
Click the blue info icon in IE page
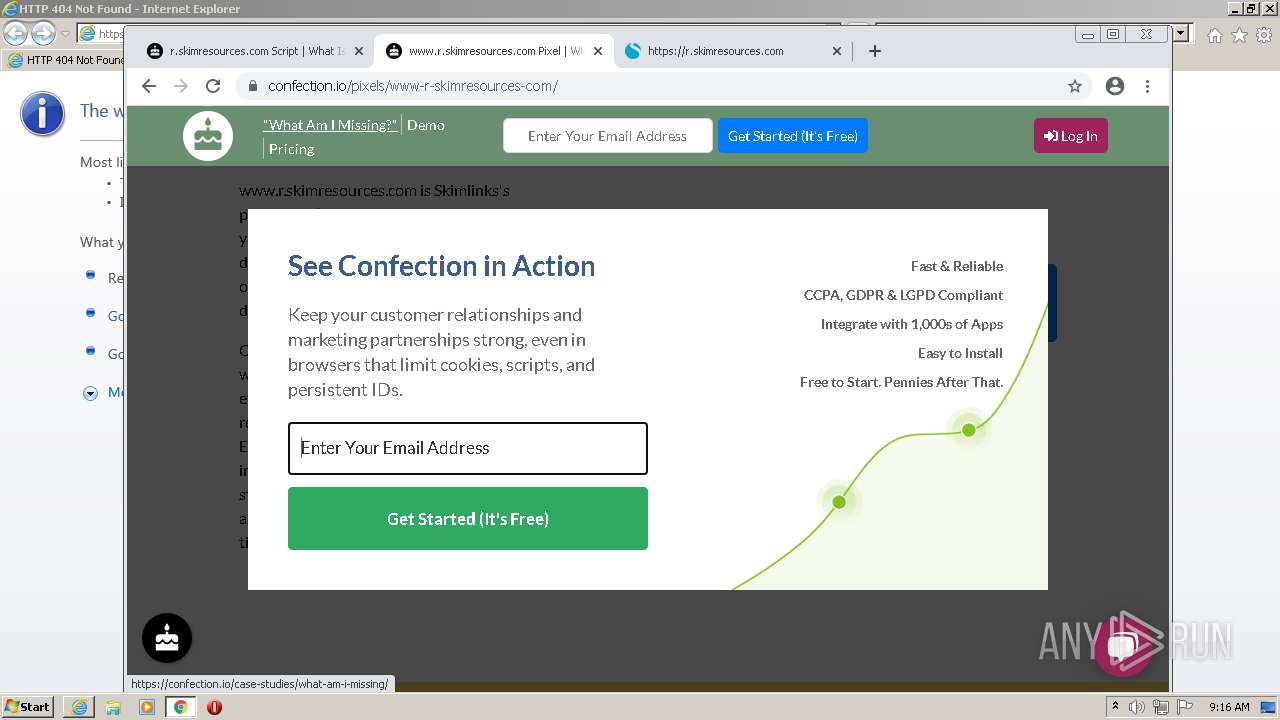coord(42,114)
